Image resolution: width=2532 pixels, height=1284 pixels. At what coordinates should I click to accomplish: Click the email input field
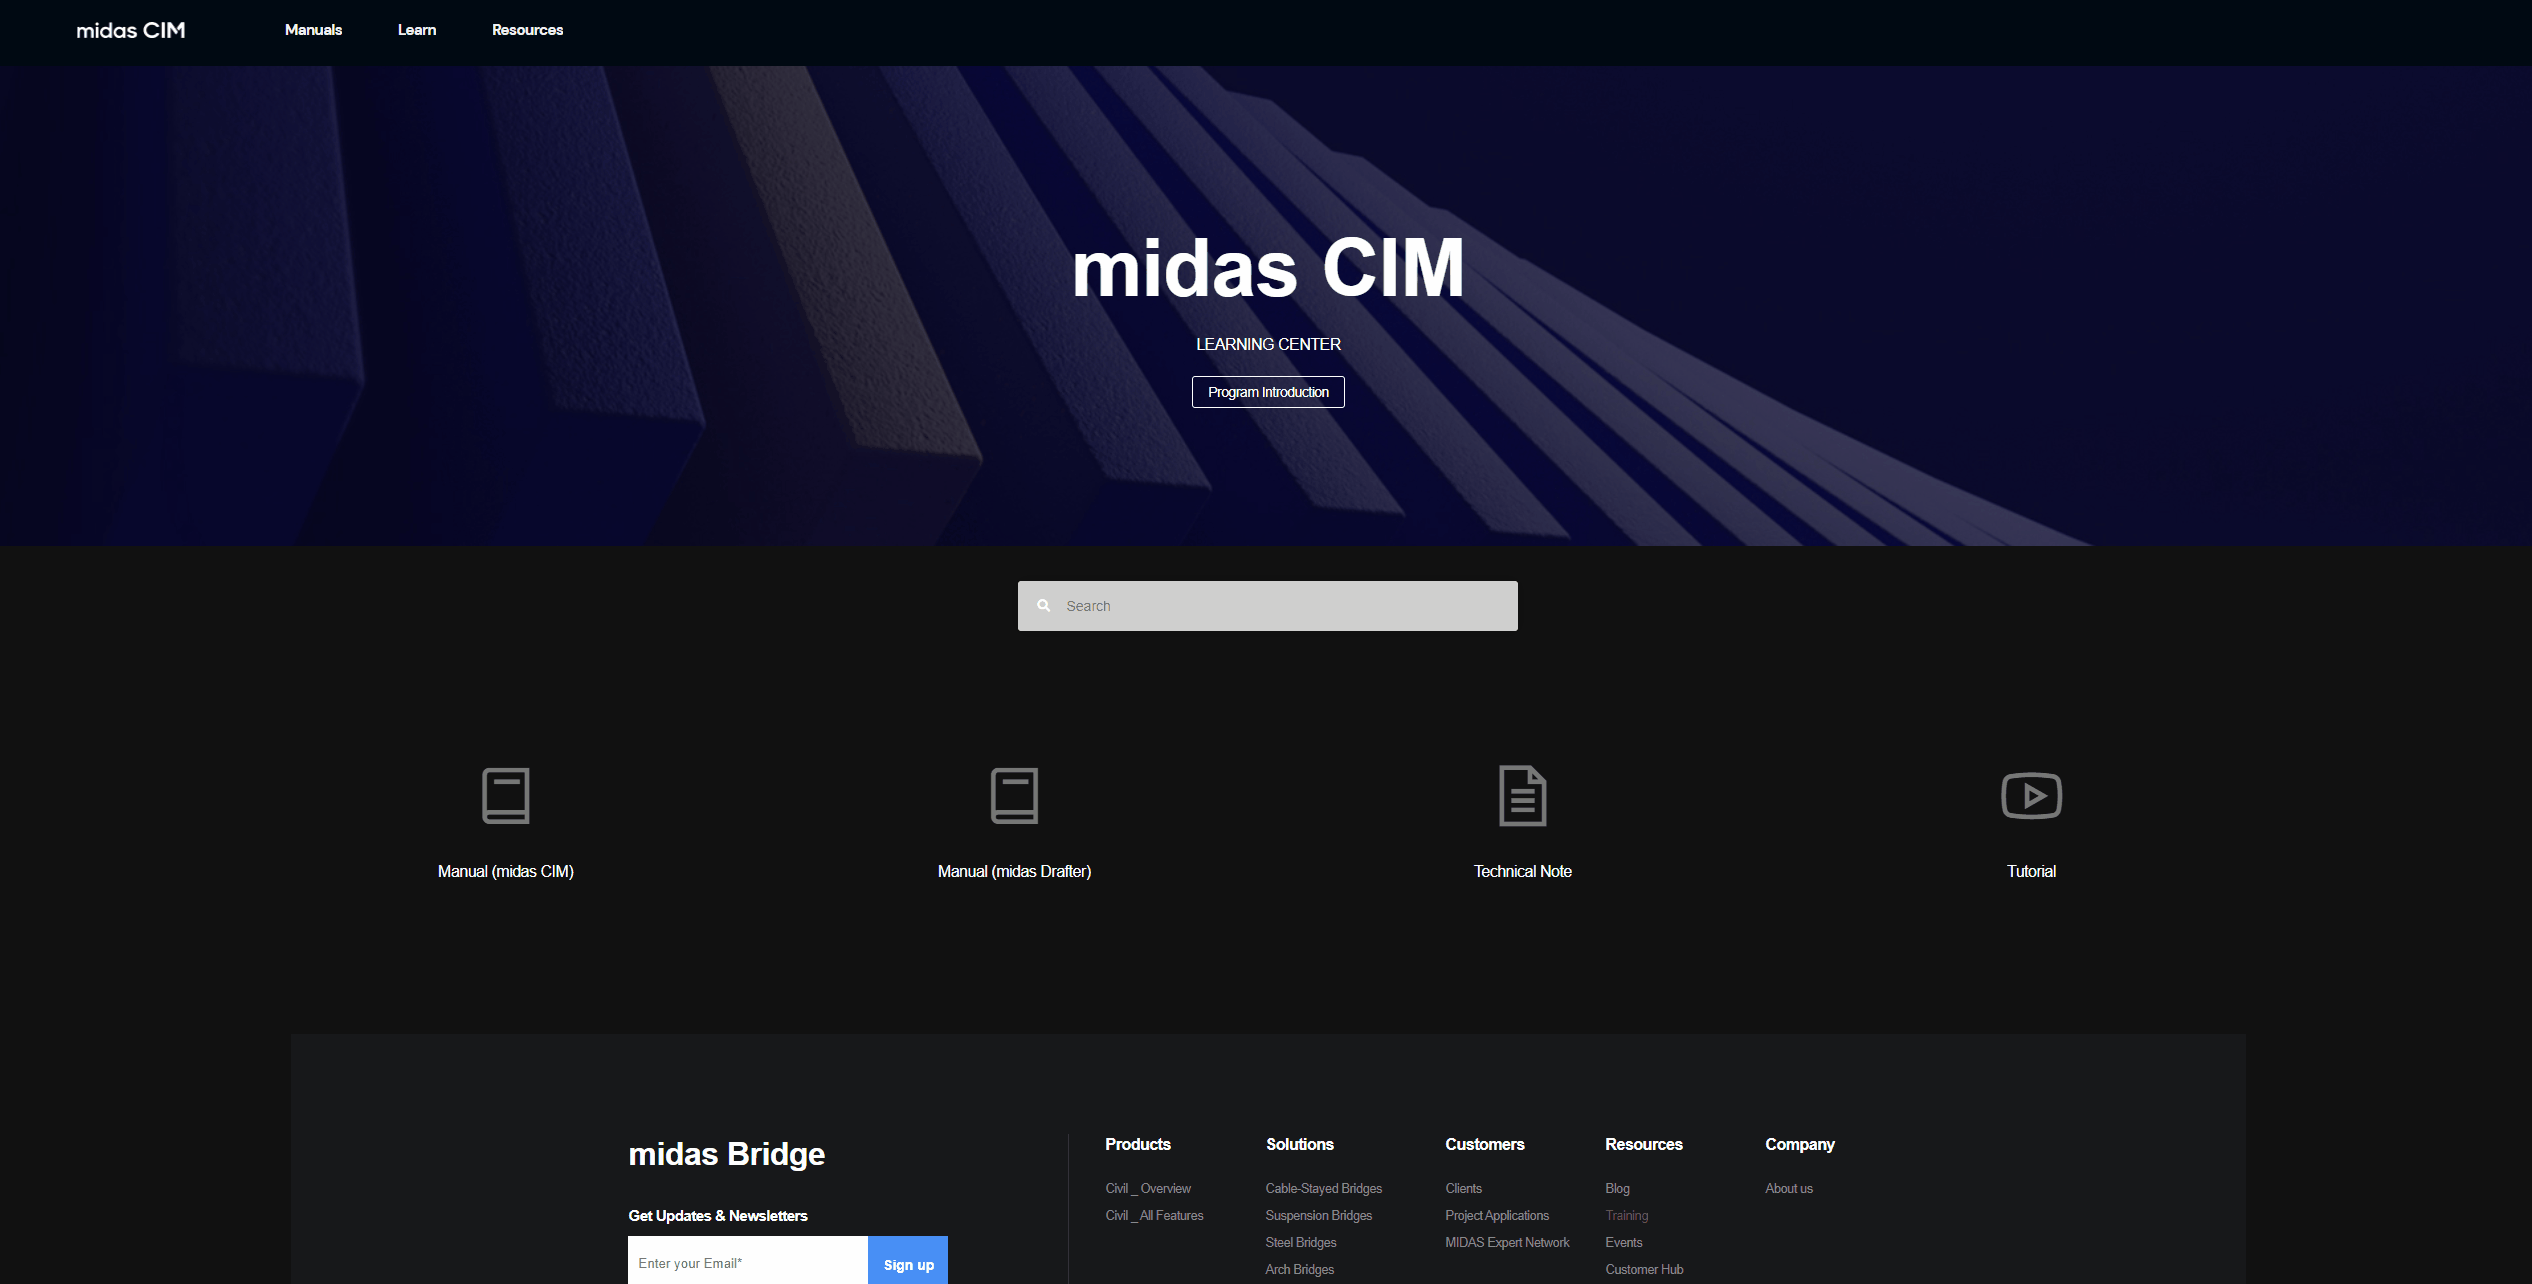(x=746, y=1263)
